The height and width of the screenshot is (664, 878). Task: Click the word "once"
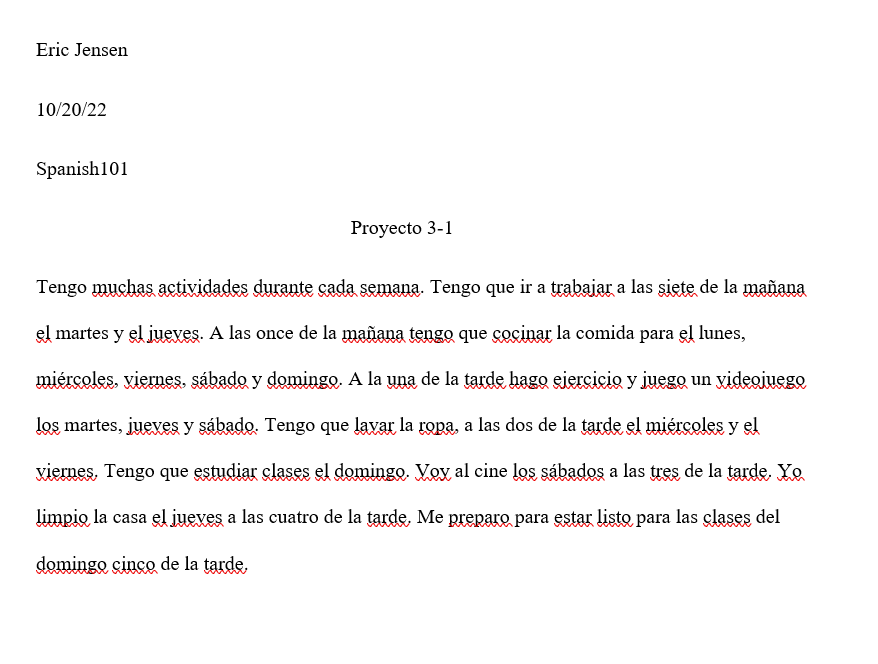tap(275, 334)
